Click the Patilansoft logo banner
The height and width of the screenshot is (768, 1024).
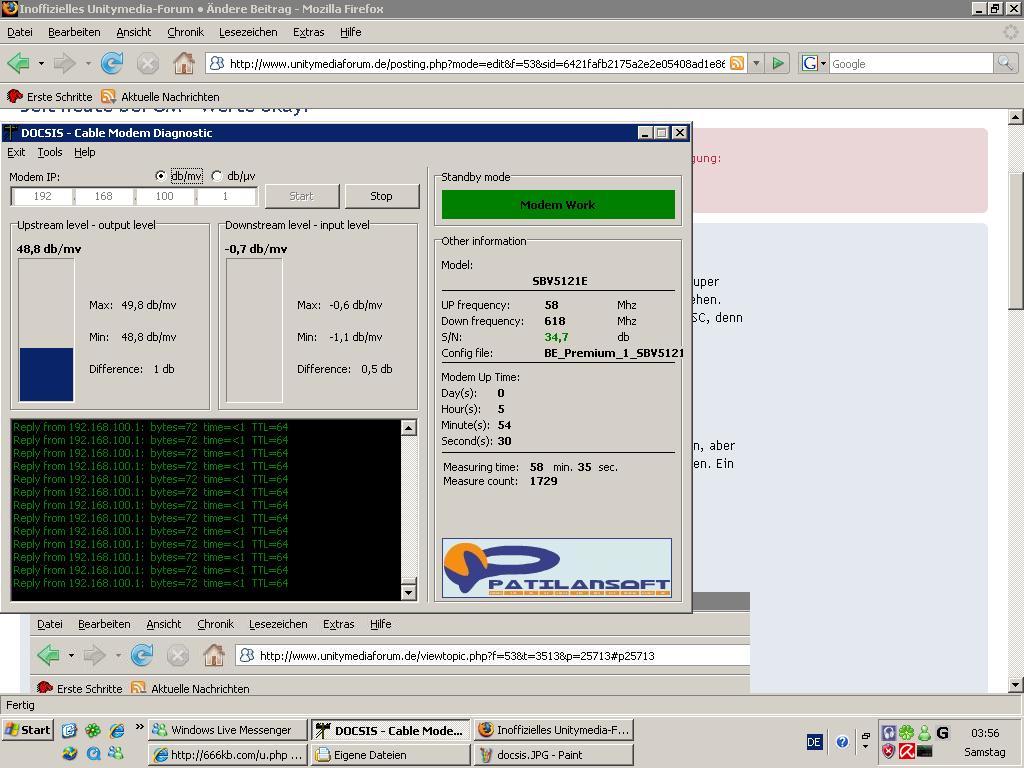click(x=557, y=568)
